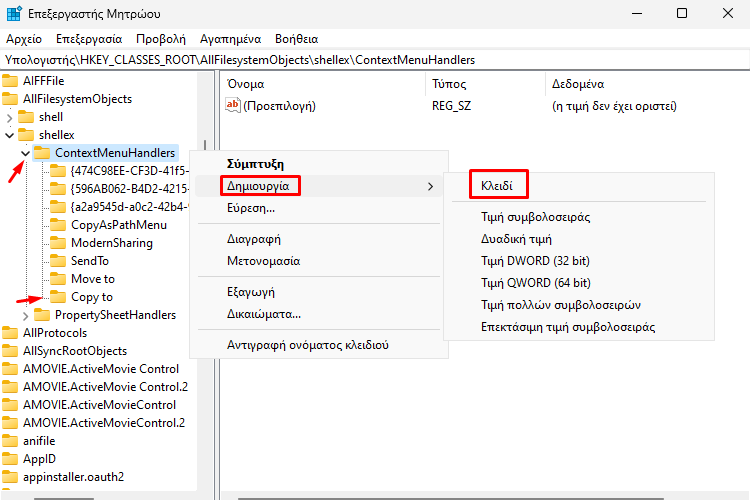The height and width of the screenshot is (500, 750).
Task: Select Τιμή DWORD (32 bit)
Action: 579,261
